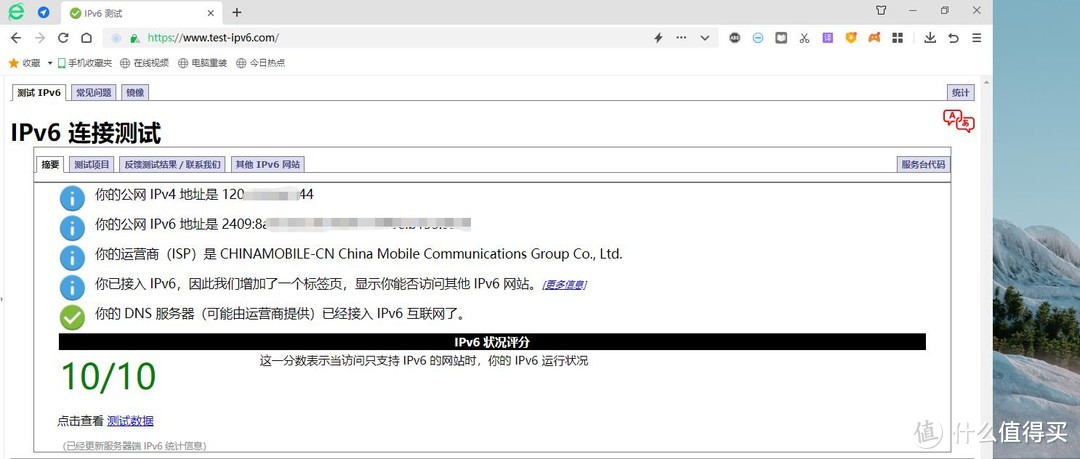Click the green check icon for DNS server
This screenshot has height=459, width=1080.
(x=72, y=317)
